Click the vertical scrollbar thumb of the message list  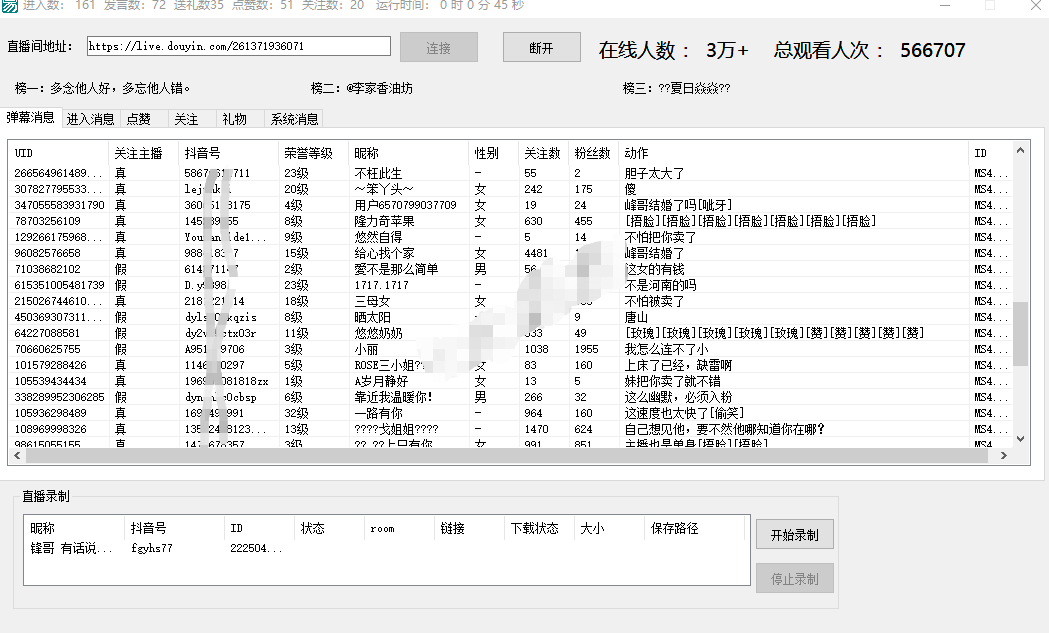click(x=1020, y=333)
